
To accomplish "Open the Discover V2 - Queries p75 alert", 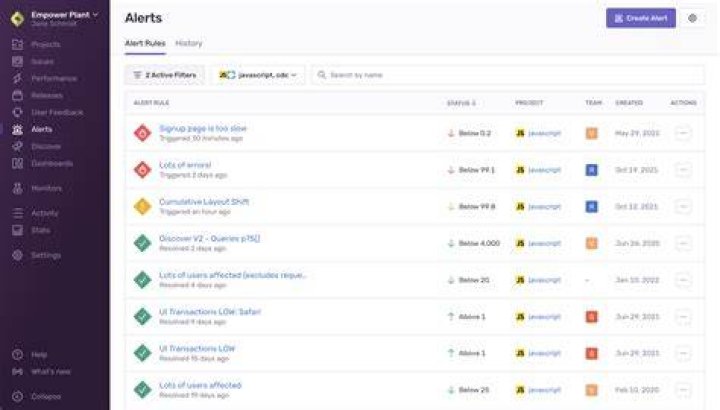I will 209,239.
